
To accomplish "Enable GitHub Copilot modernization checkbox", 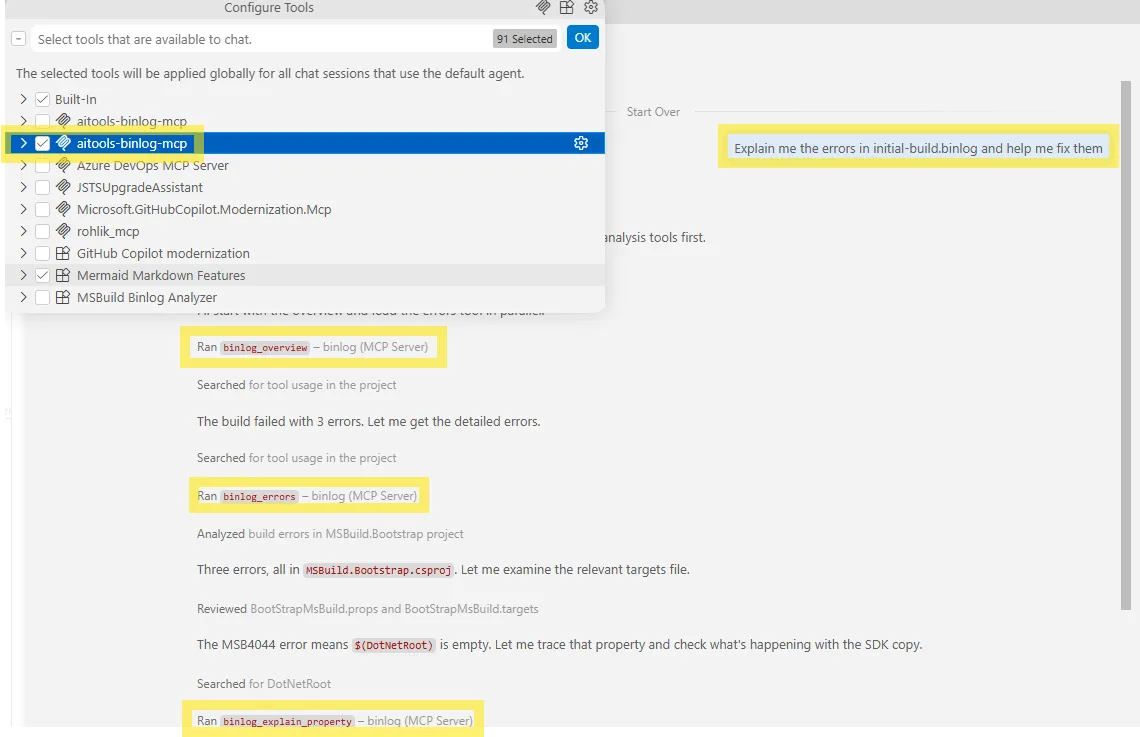I will 42,253.
